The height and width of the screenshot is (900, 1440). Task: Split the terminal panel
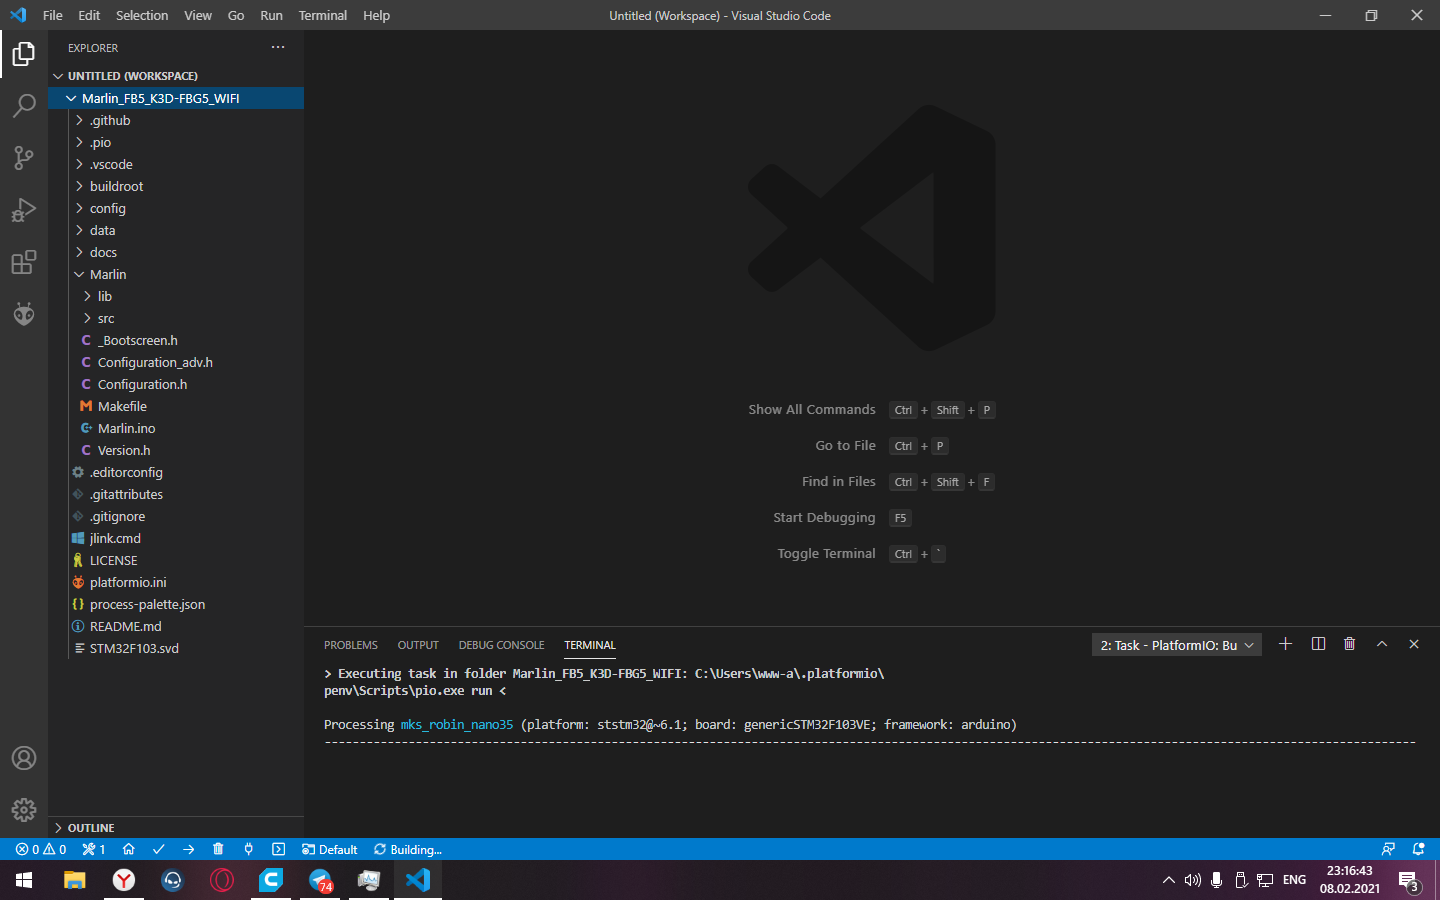[x=1318, y=644]
